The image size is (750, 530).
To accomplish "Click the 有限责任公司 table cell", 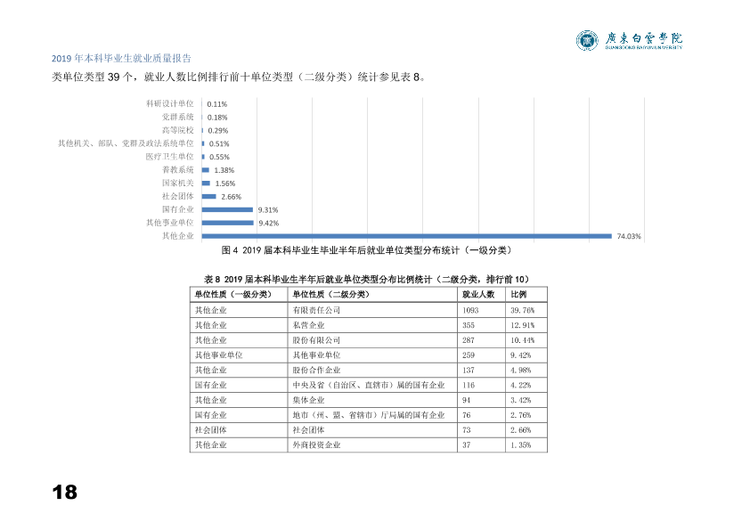I will coord(316,310).
